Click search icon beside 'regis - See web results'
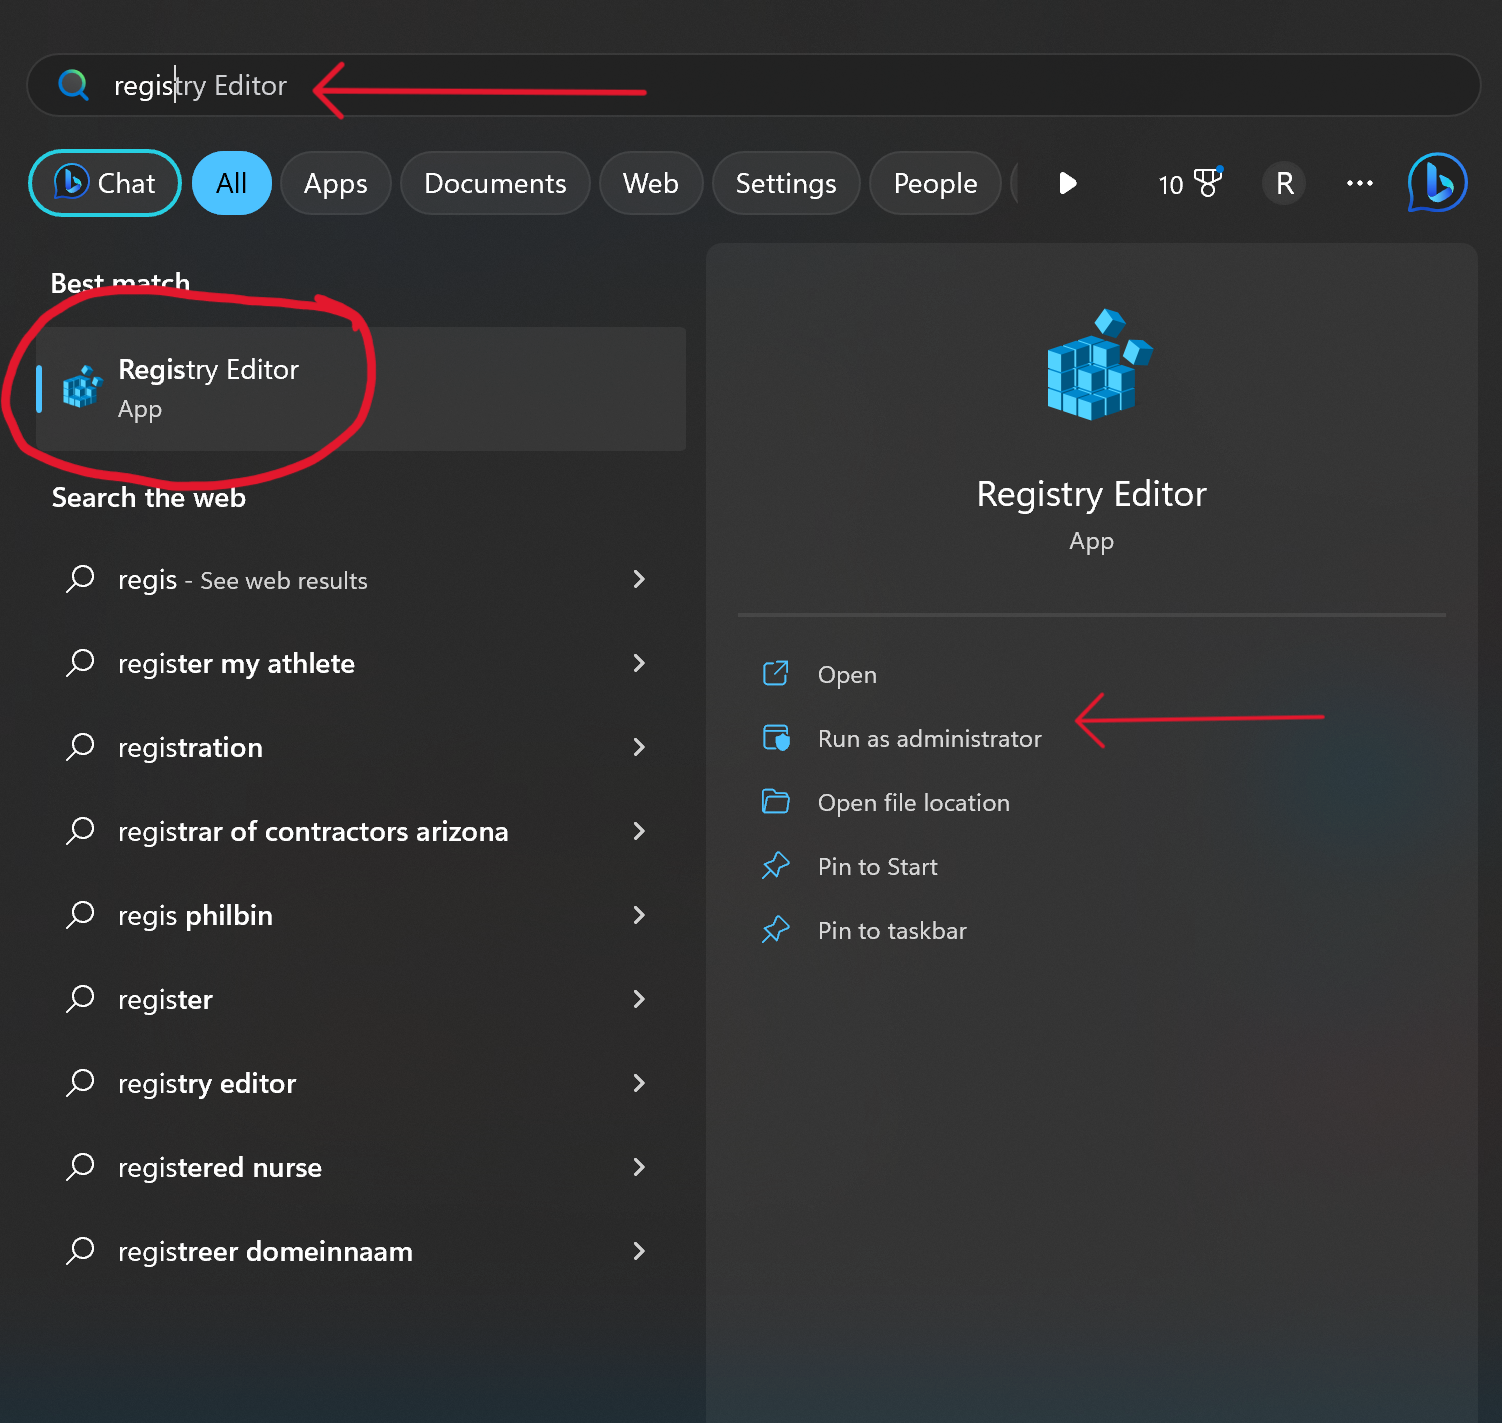Screen dimensions: 1502x1423 click(x=80, y=579)
